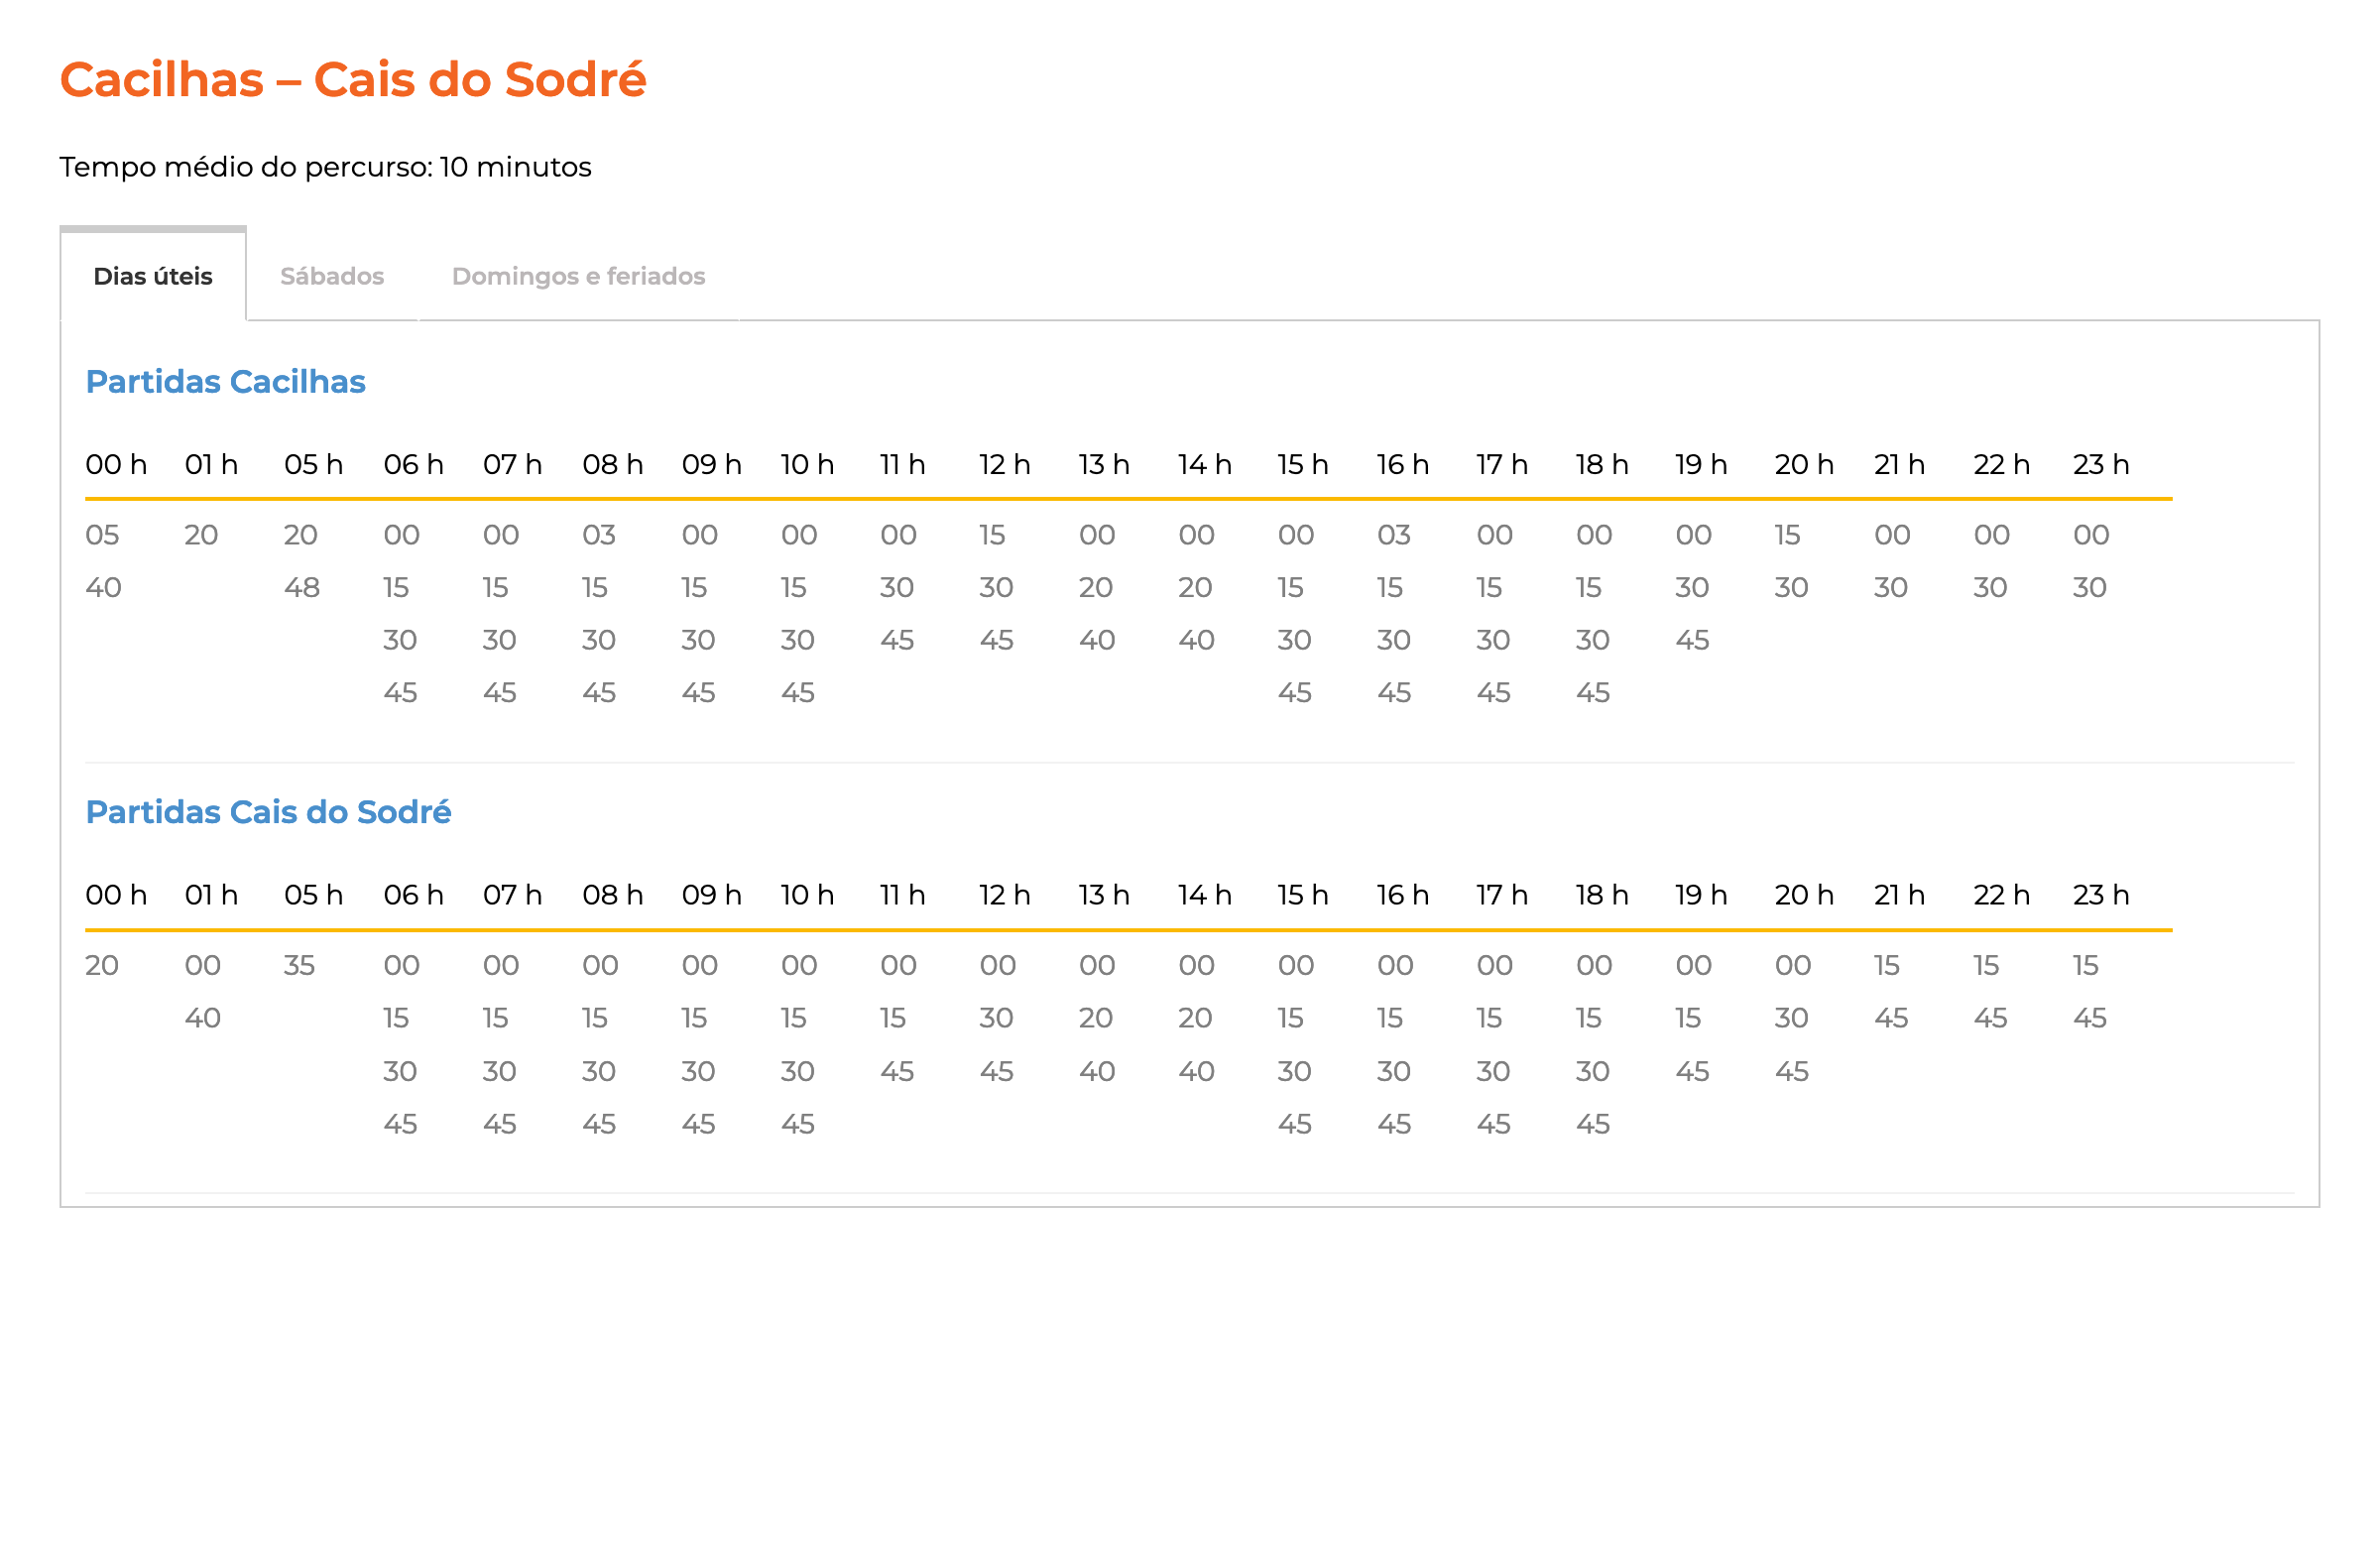
Task: Click 00 h header in Partidas Cacilhas
Action: pos(117,465)
